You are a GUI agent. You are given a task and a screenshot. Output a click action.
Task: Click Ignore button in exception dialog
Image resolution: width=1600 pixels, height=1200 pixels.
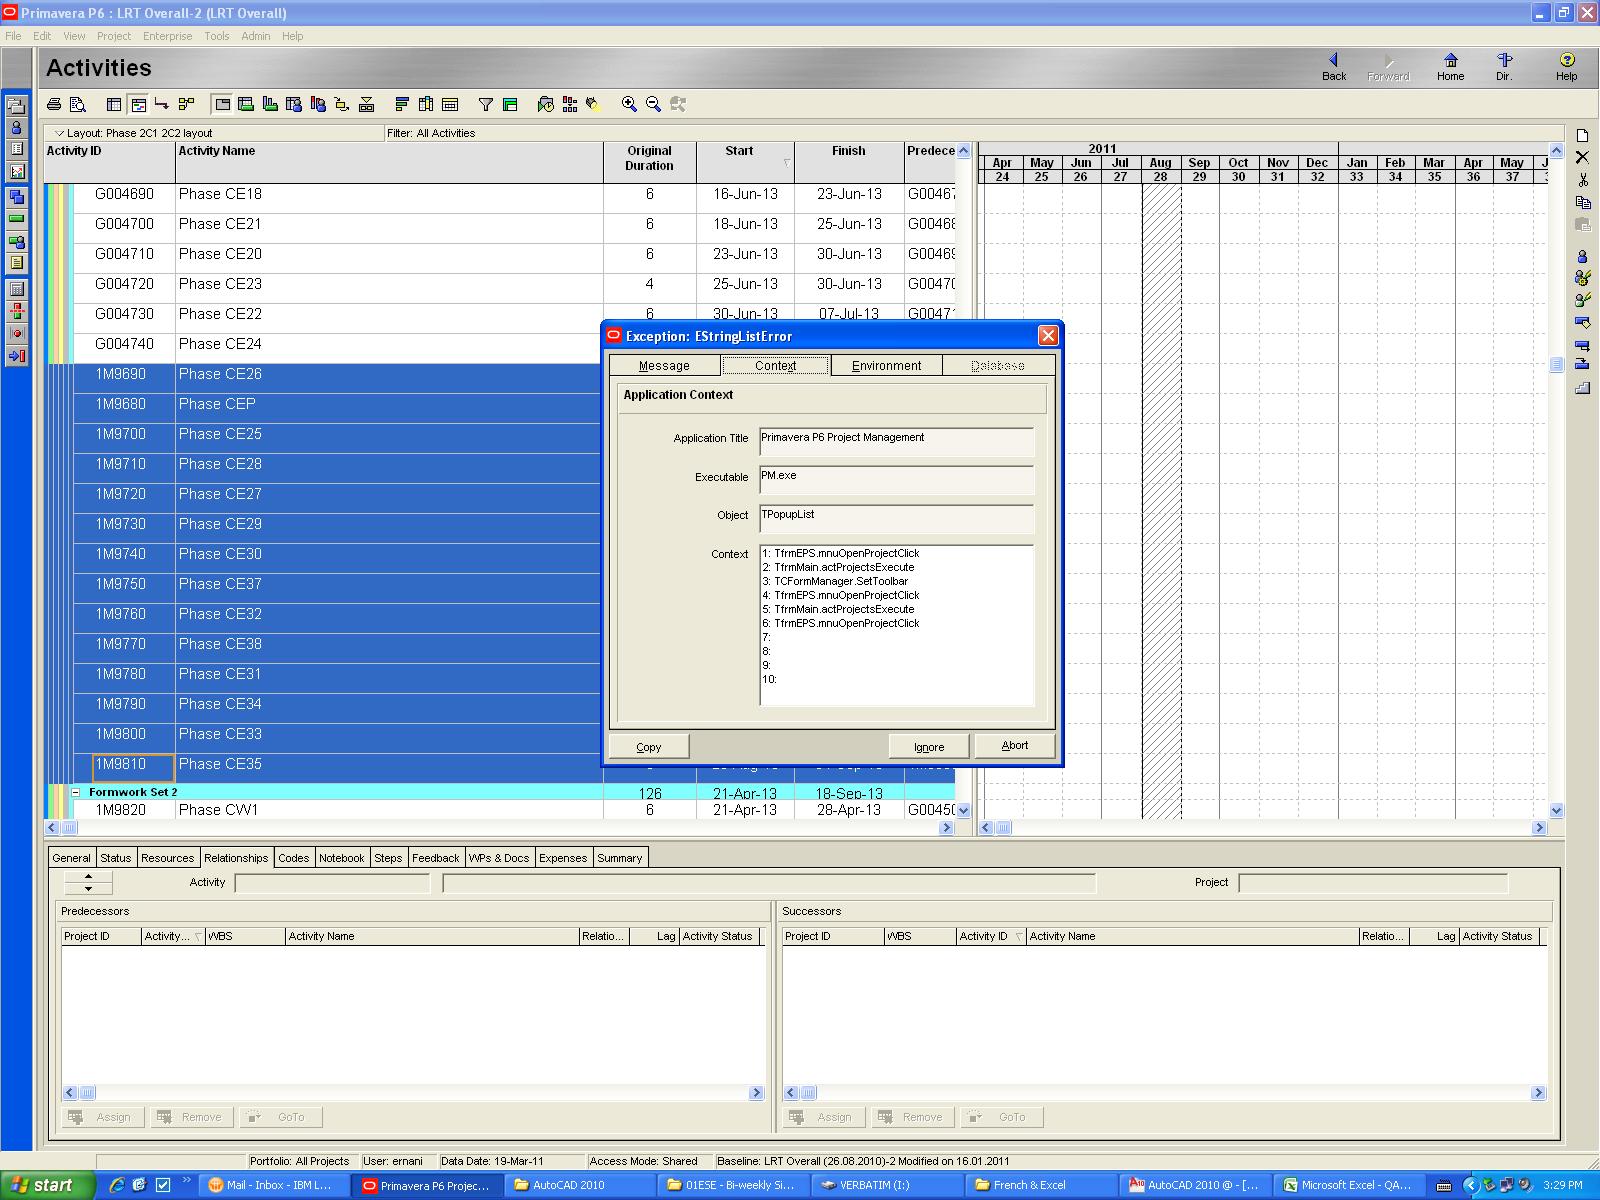click(x=929, y=747)
